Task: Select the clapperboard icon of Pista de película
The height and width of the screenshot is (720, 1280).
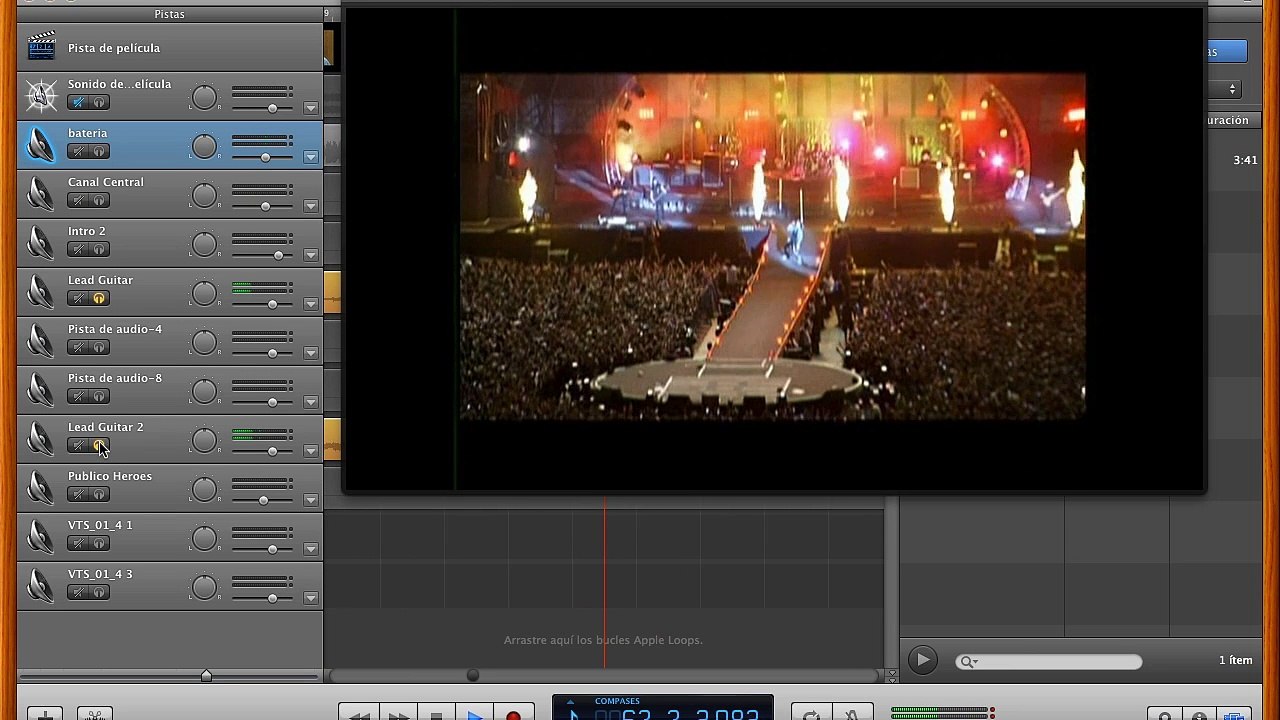Action: pos(41,47)
